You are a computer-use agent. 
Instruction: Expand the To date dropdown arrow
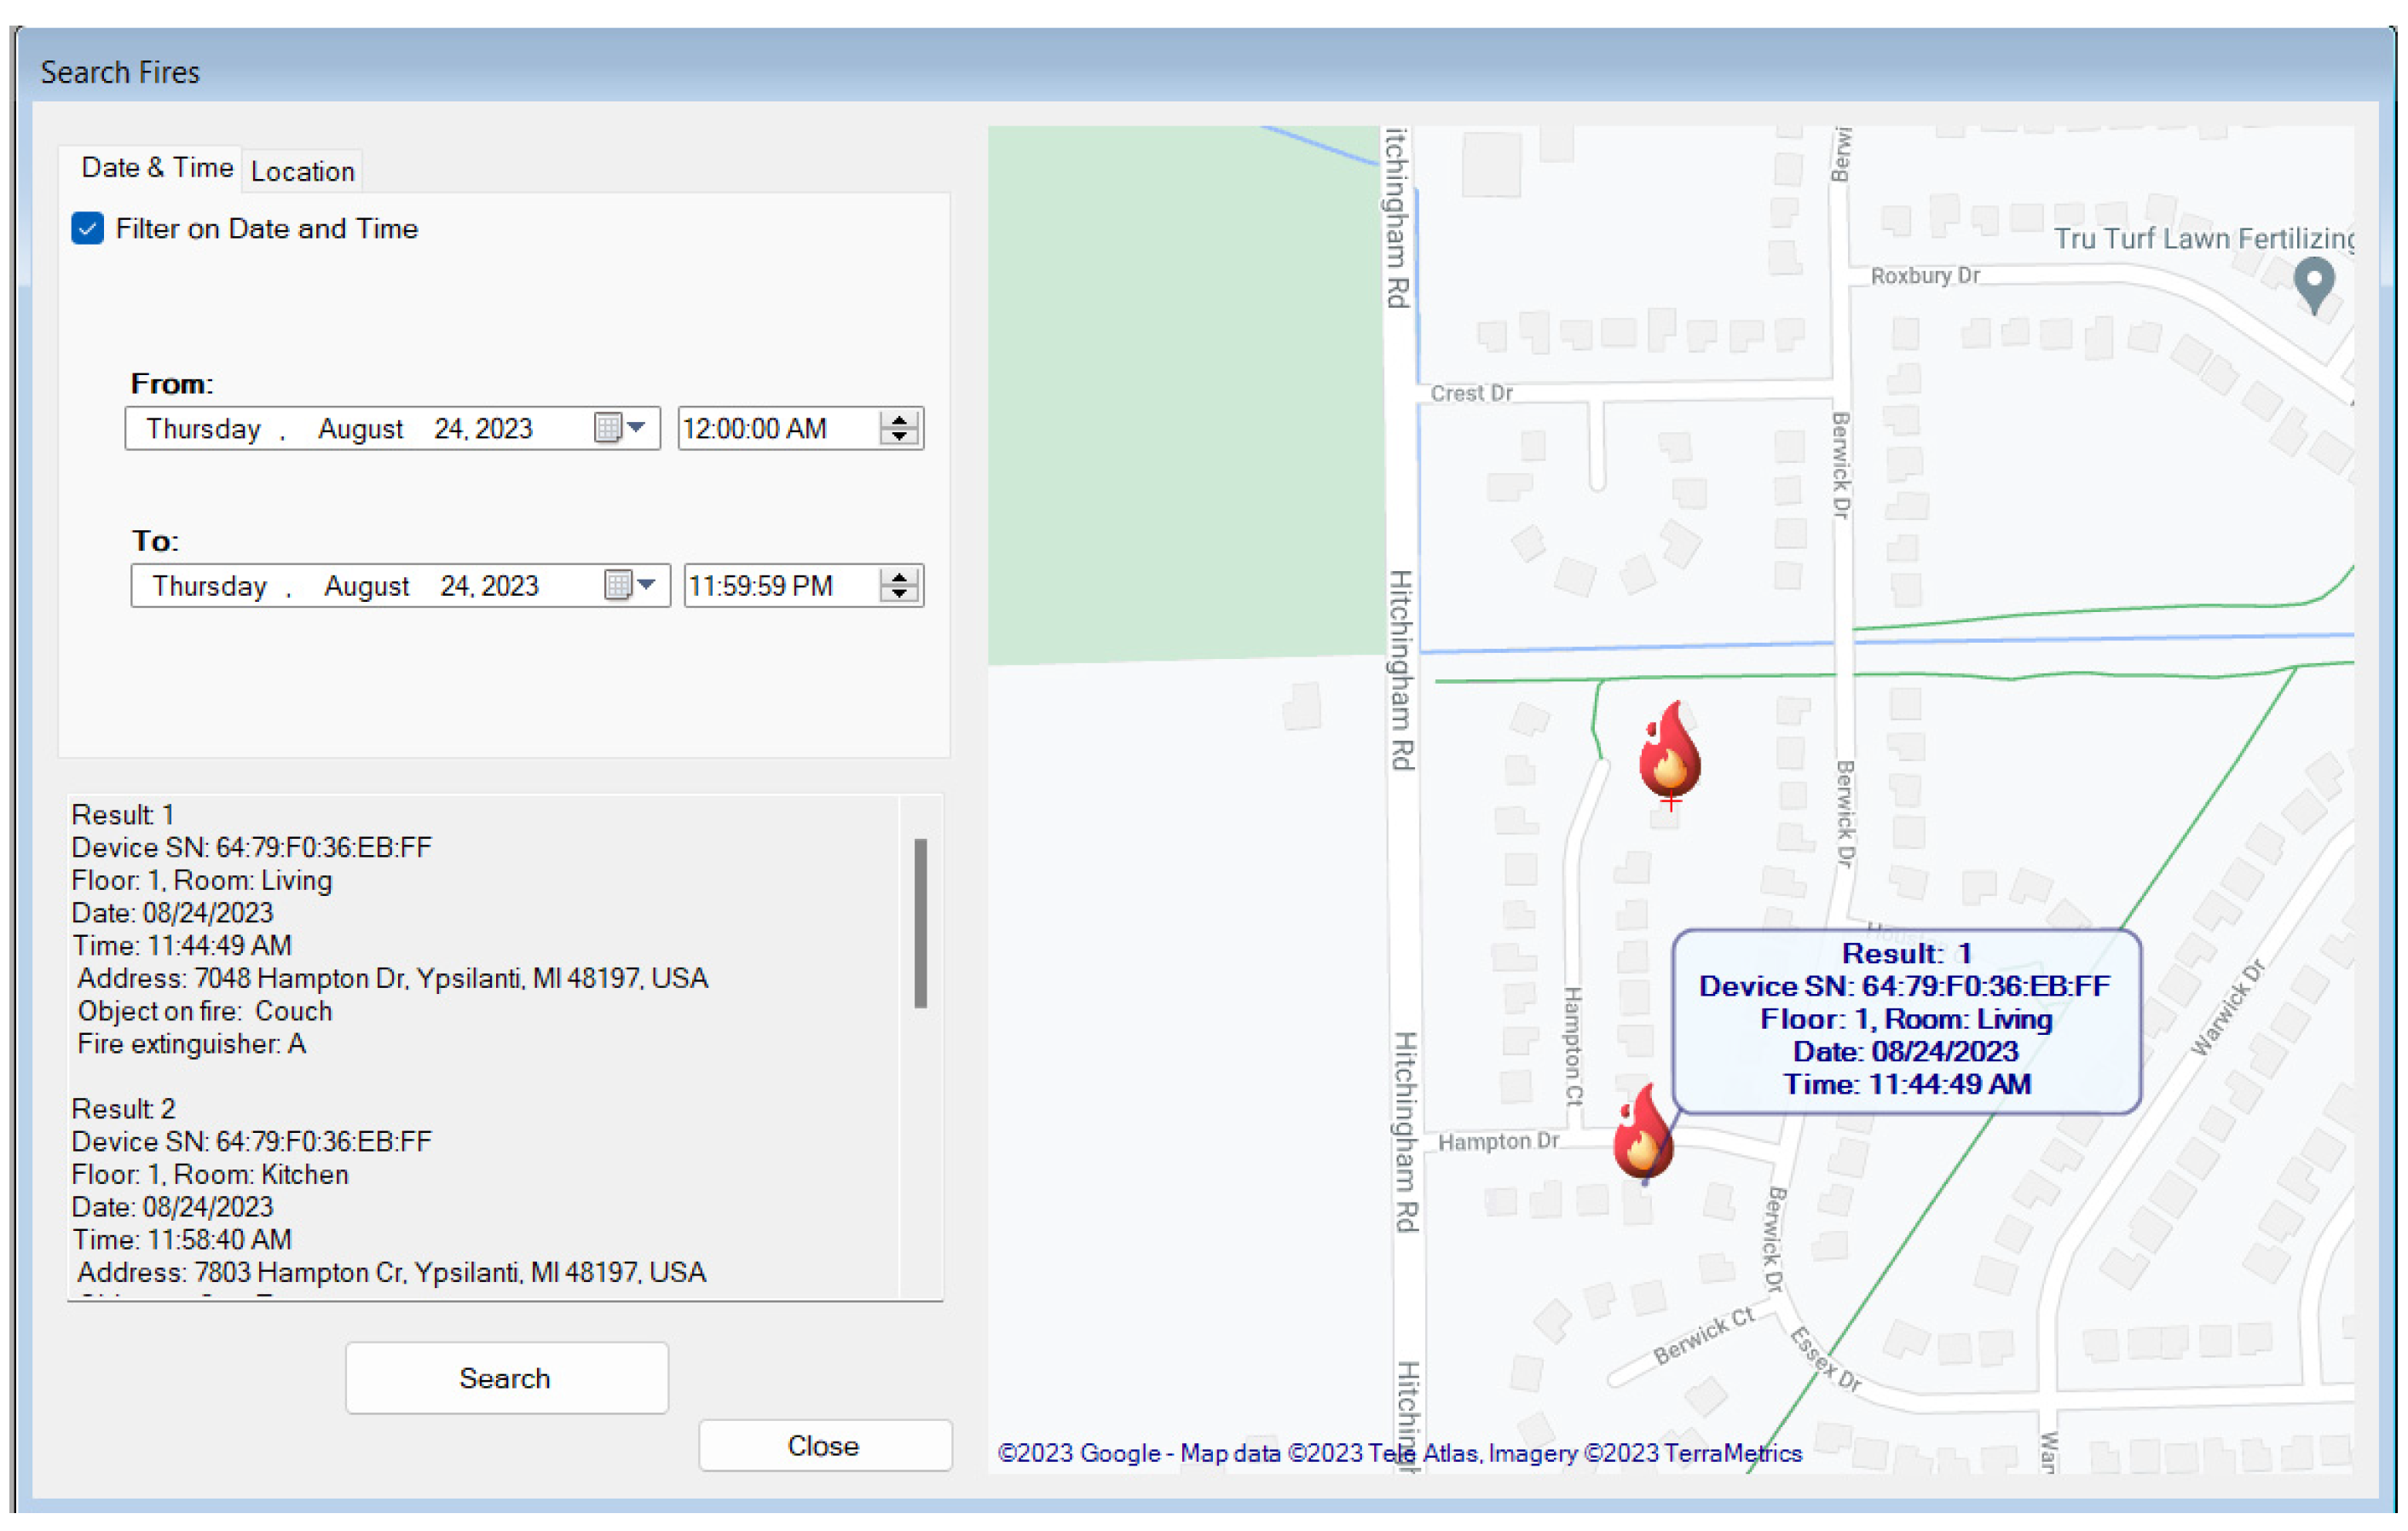646,584
